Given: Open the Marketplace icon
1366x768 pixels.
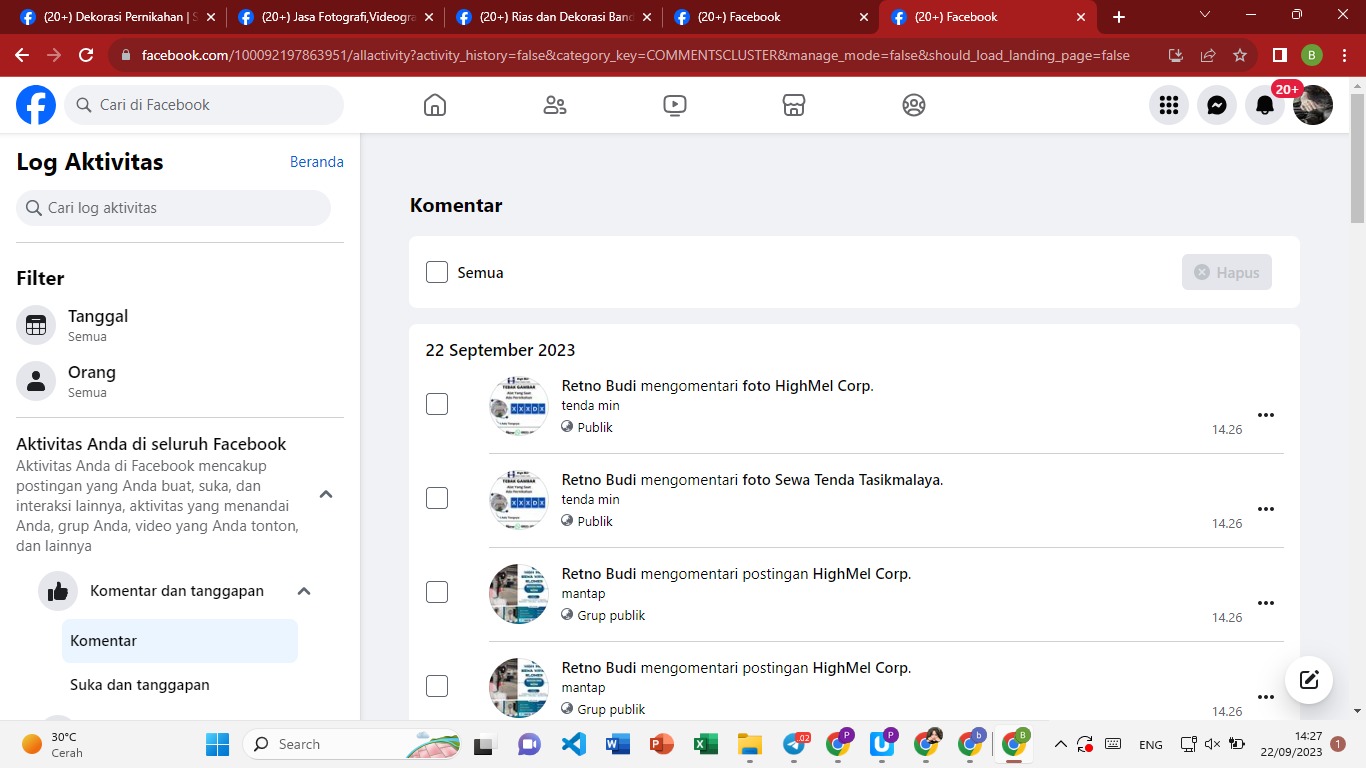Looking at the screenshot, I should pyautogui.click(x=794, y=105).
